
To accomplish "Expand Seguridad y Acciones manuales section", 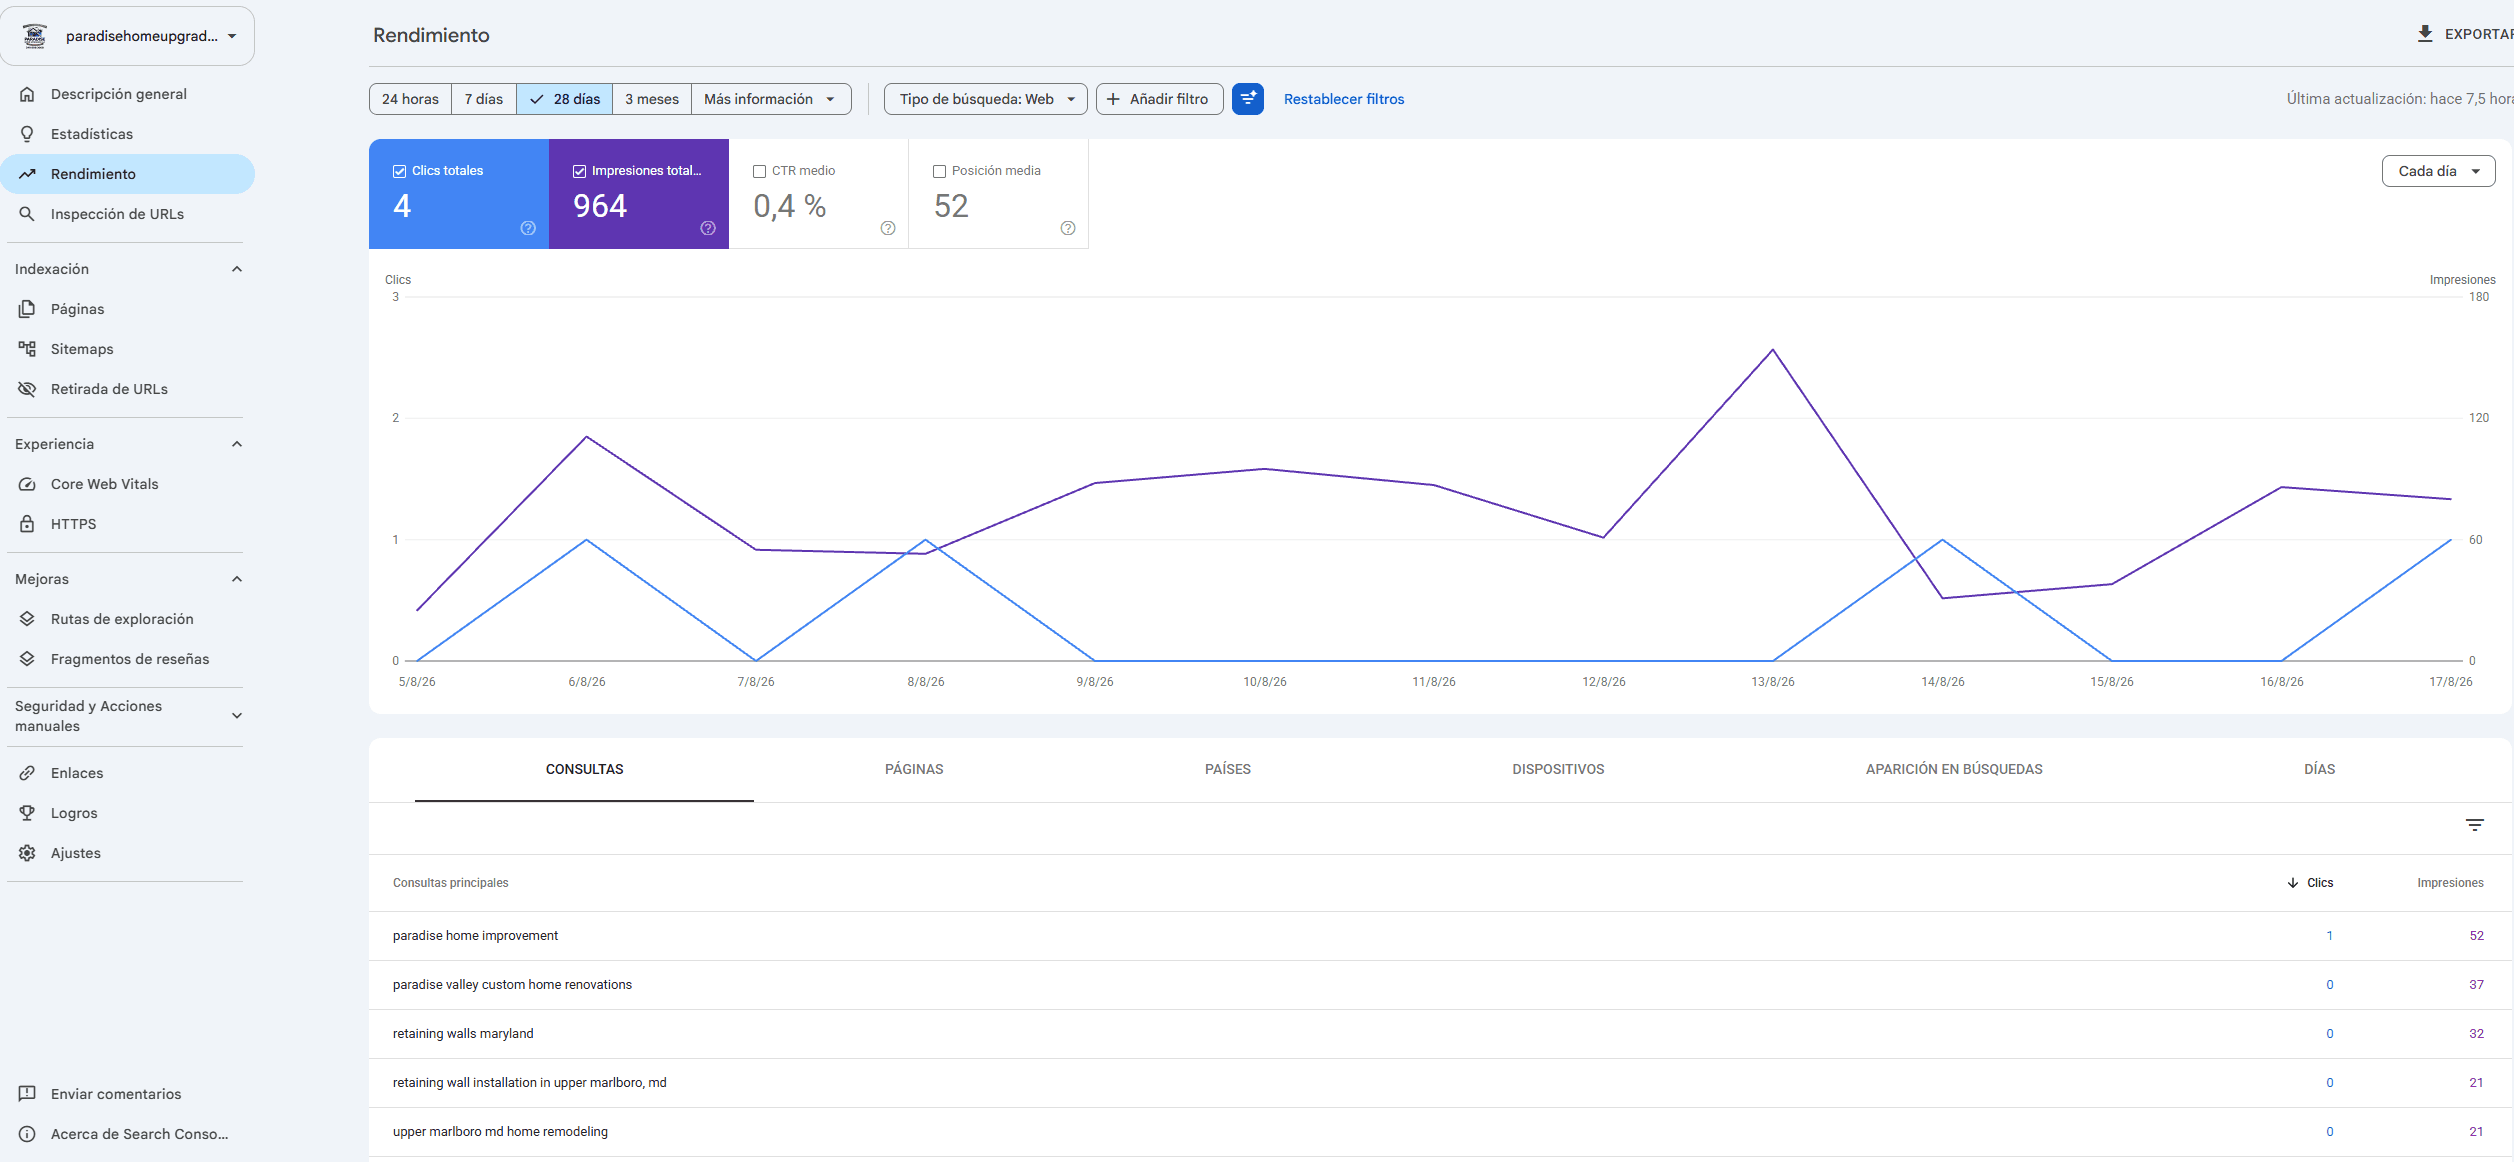I will [x=237, y=716].
